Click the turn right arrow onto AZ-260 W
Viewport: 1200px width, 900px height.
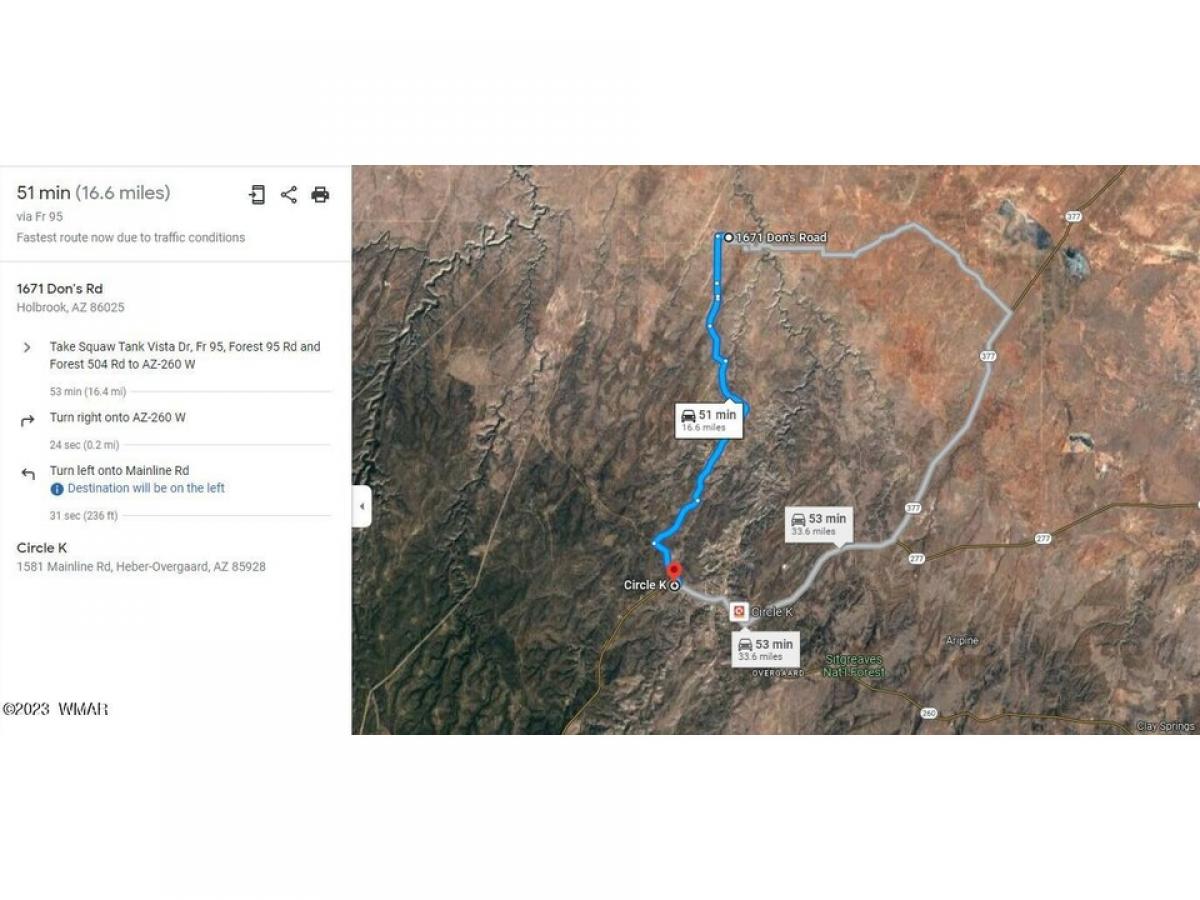click(27, 420)
